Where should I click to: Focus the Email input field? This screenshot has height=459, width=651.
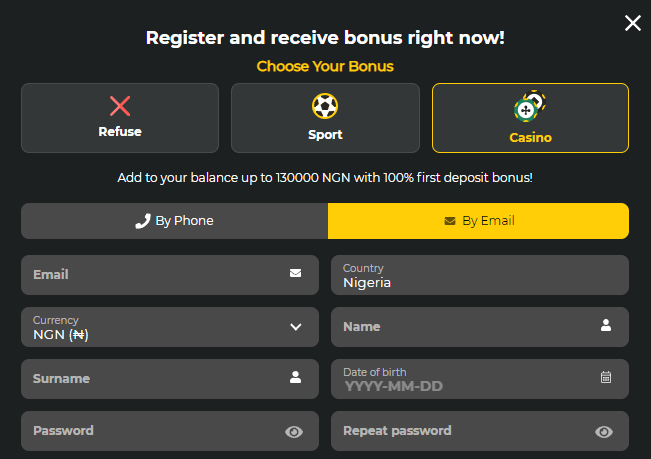click(x=150, y=274)
